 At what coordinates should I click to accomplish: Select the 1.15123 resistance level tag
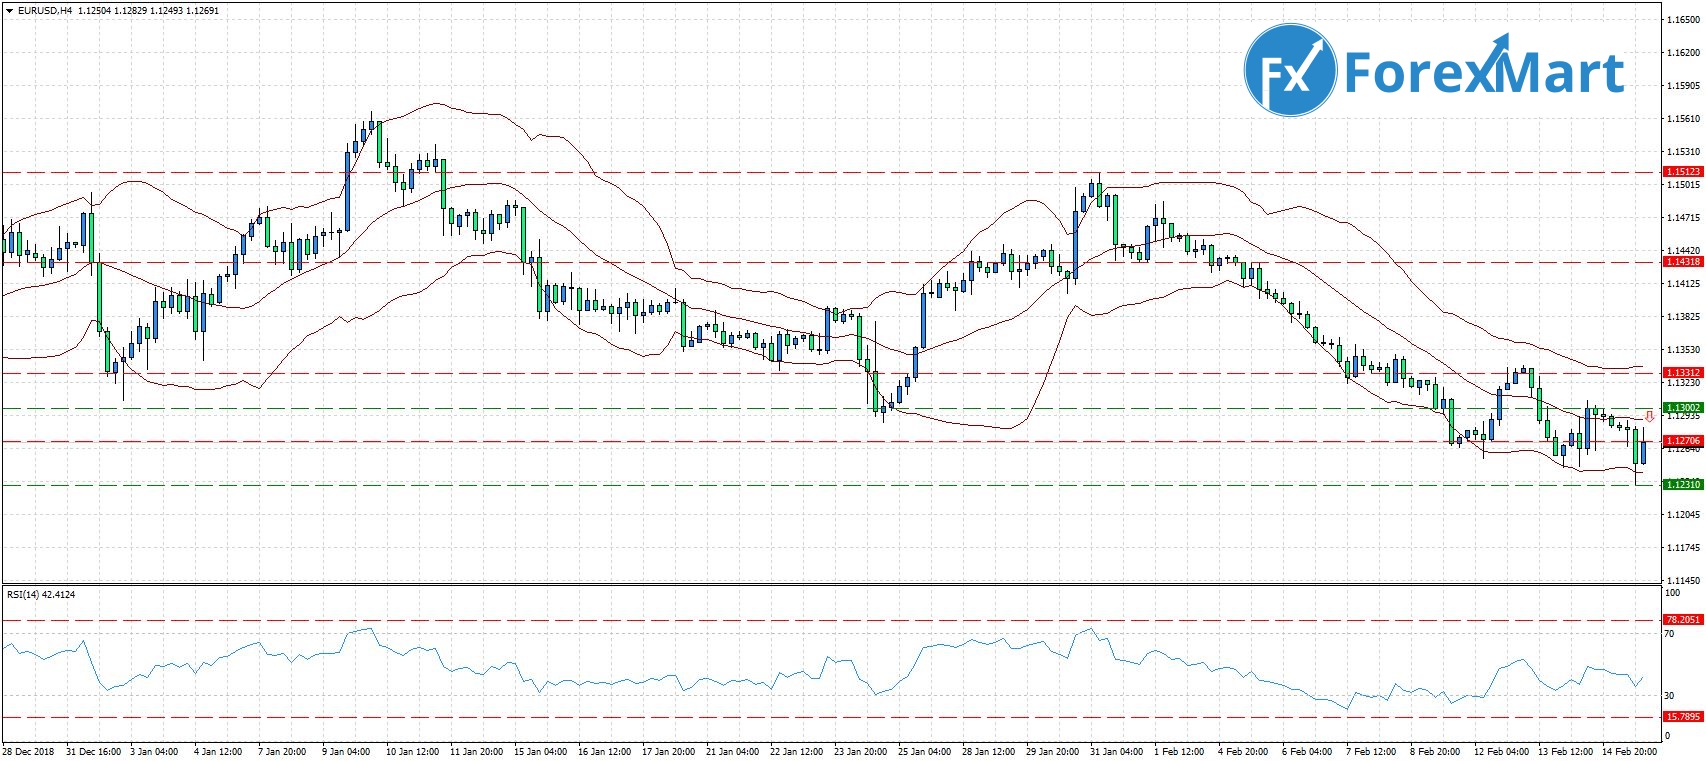1683,172
